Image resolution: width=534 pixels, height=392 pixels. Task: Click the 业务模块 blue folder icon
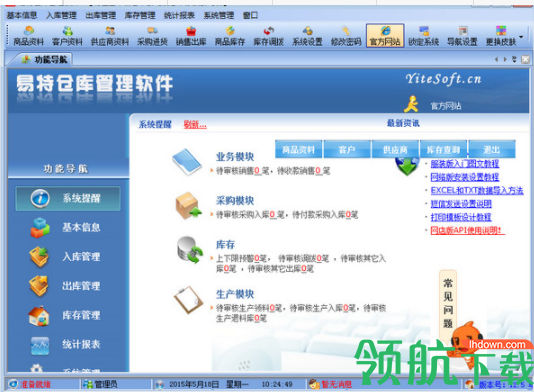[187, 162]
